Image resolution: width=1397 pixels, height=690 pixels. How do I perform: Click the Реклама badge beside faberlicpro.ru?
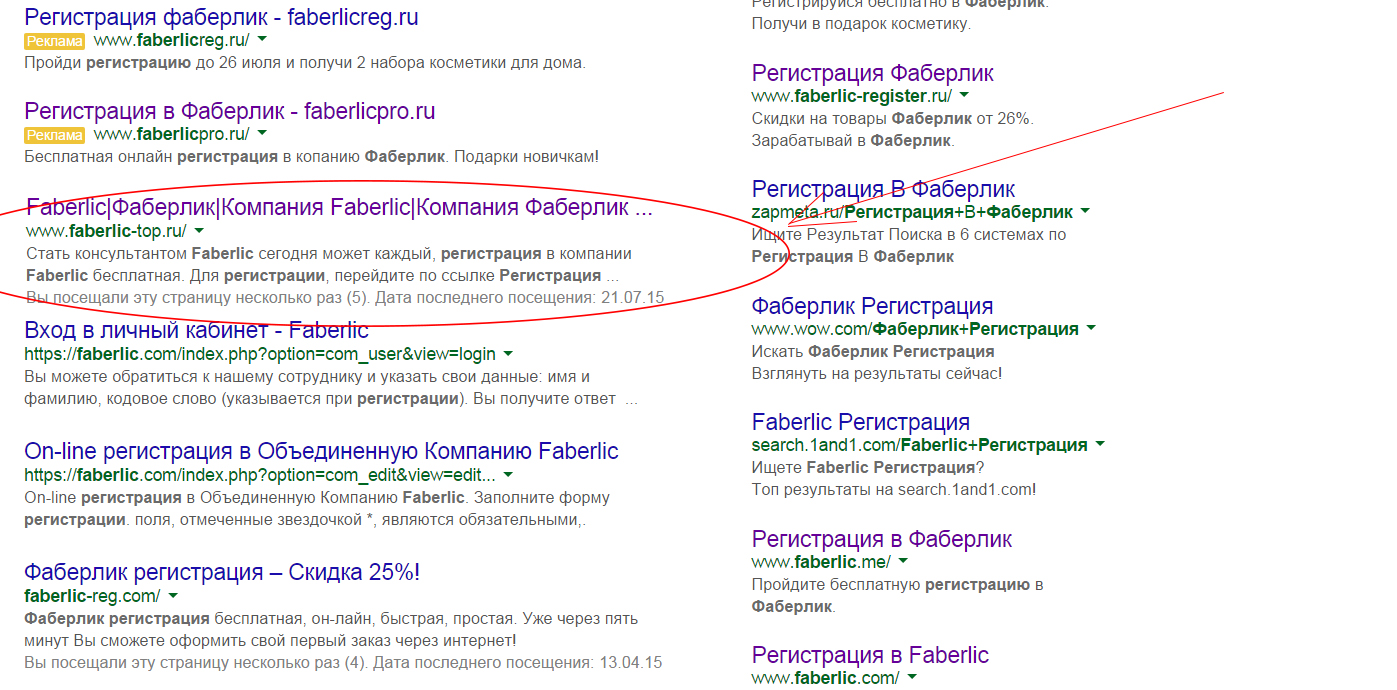click(54, 135)
